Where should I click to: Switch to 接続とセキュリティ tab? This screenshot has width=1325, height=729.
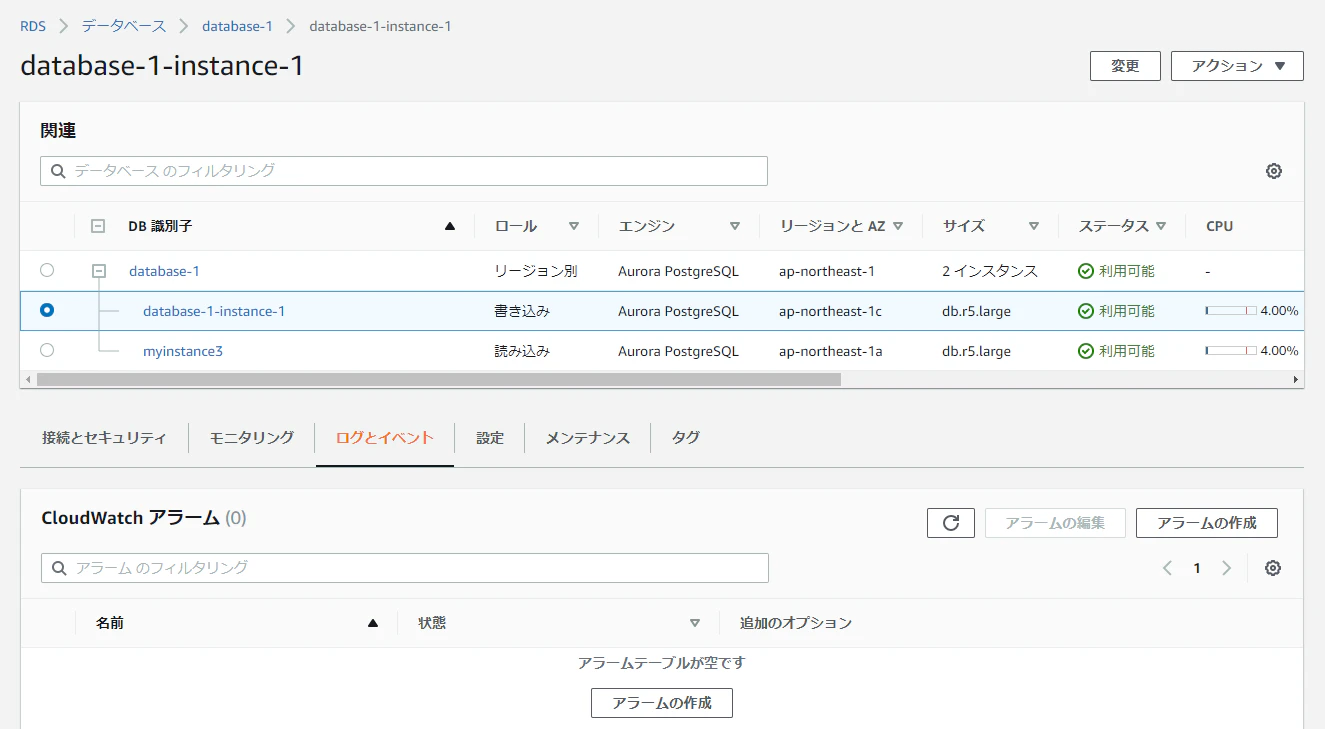click(x=104, y=438)
